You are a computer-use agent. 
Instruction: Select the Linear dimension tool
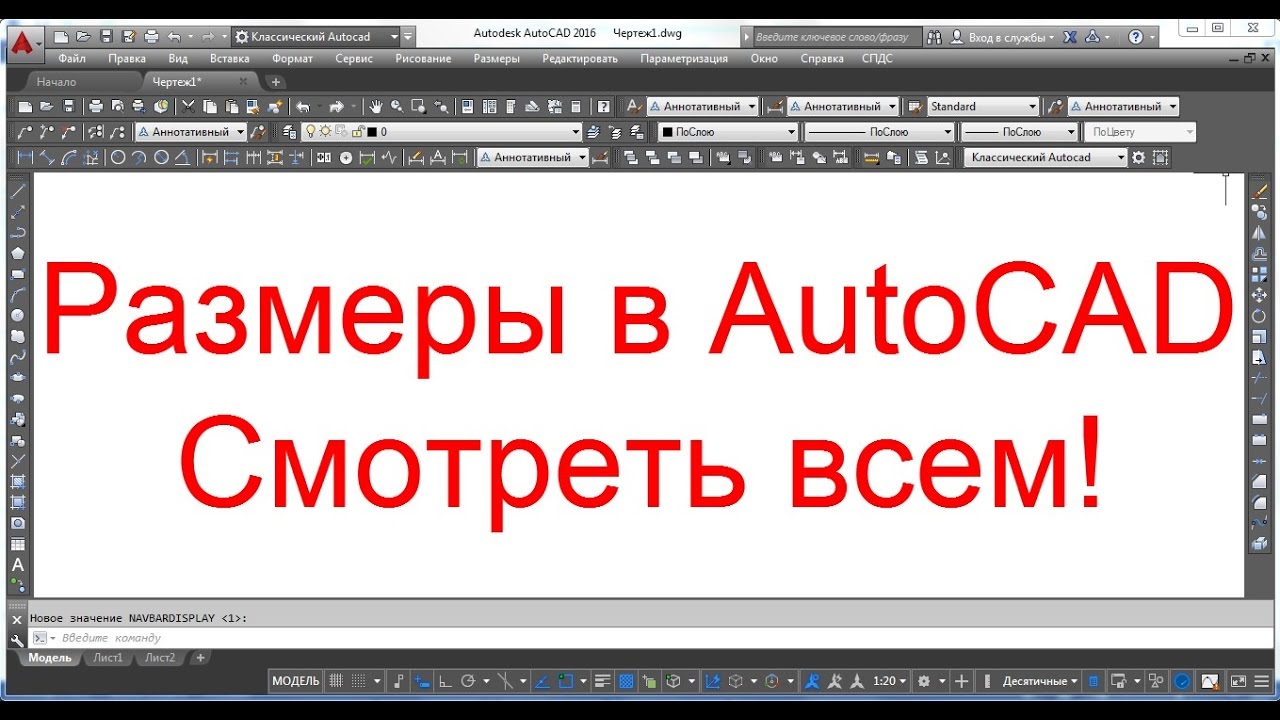(25, 157)
